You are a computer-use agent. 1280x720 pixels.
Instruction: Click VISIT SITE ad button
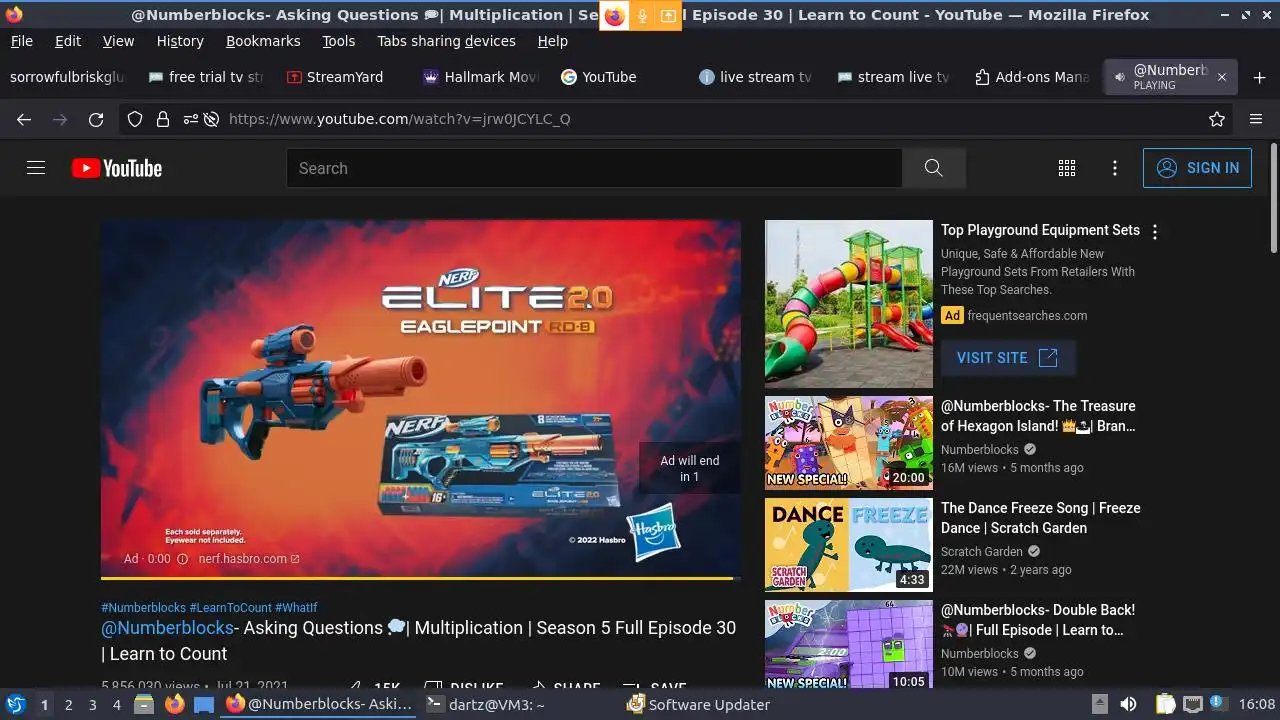pyautogui.click(x=1008, y=358)
